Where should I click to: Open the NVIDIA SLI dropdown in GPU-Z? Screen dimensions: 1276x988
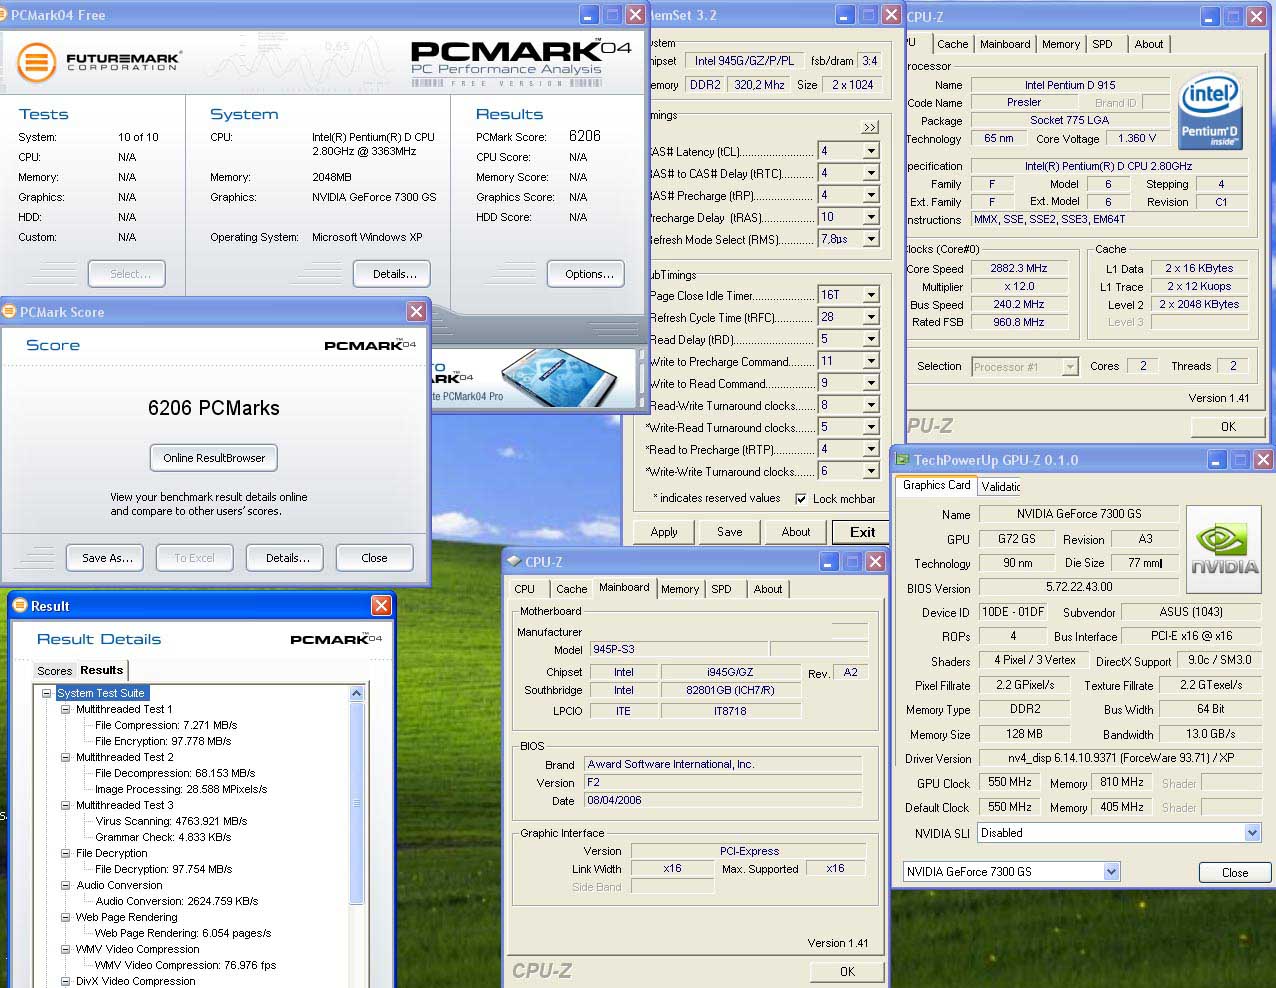click(1252, 833)
